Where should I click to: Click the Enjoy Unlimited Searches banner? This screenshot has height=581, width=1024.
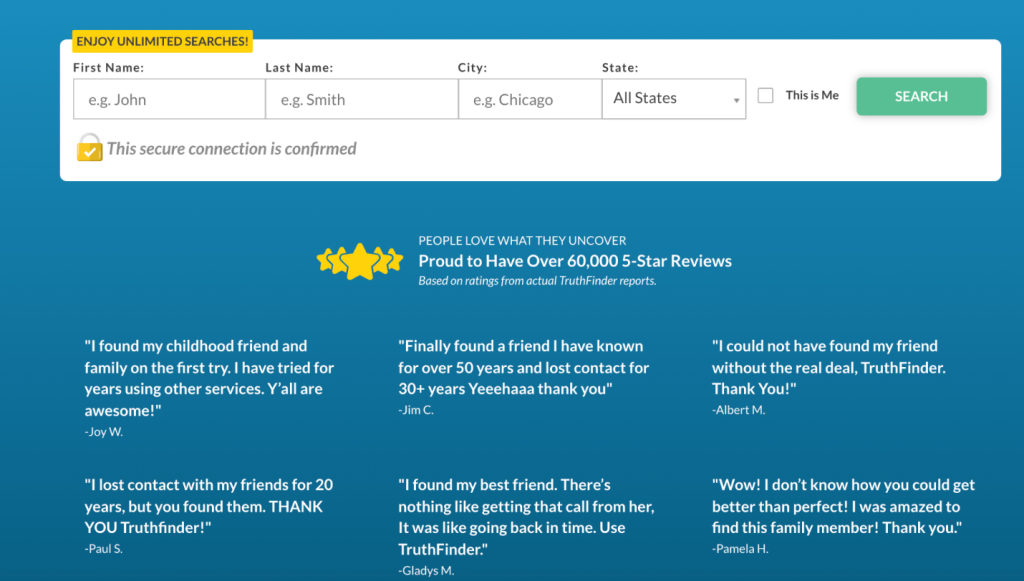pos(163,41)
